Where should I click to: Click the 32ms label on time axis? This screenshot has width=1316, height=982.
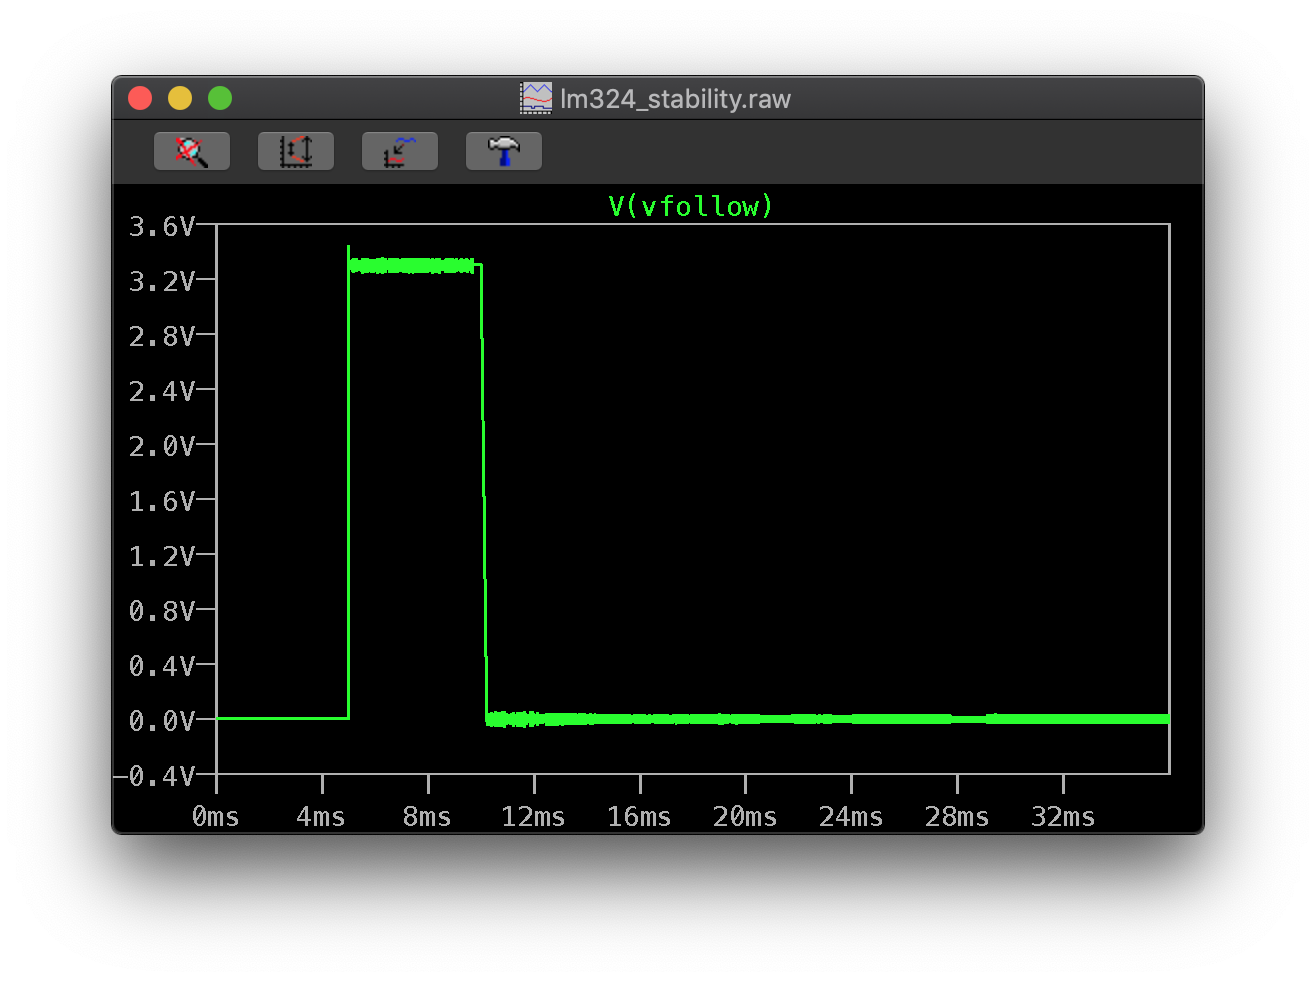coord(1063,817)
